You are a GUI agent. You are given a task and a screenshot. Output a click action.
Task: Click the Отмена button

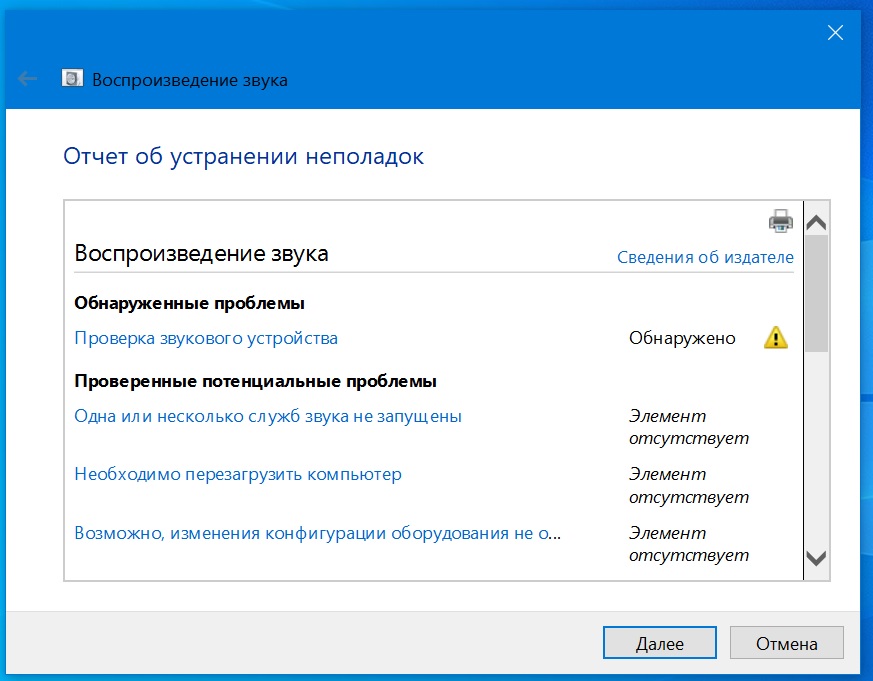(x=787, y=643)
